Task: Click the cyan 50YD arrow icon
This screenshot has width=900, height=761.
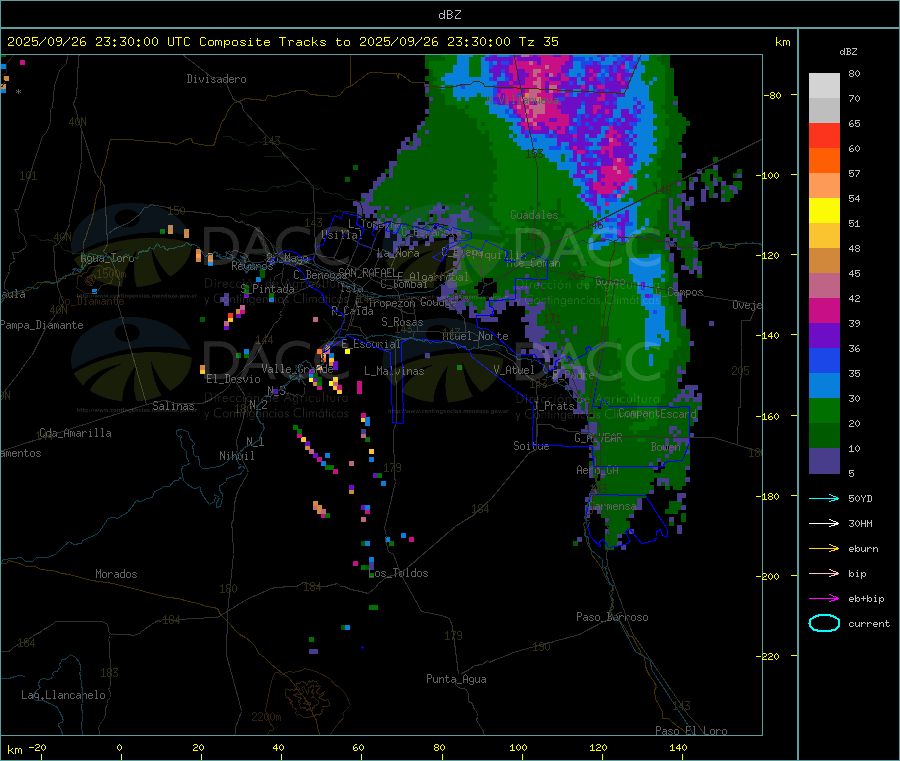Action: (824, 498)
